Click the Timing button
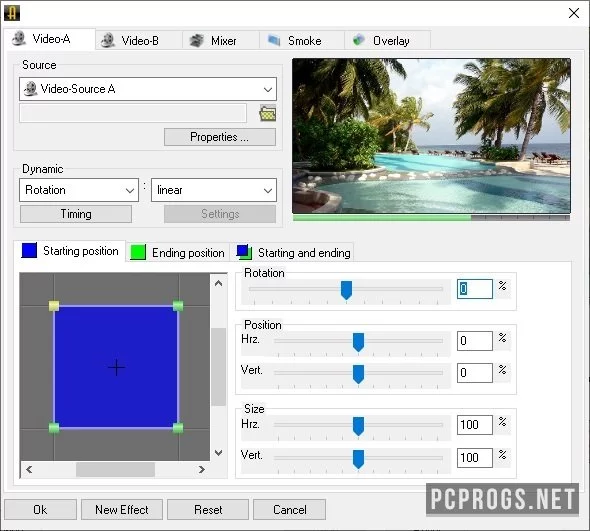This screenshot has height=531, width=590. [x=76, y=214]
